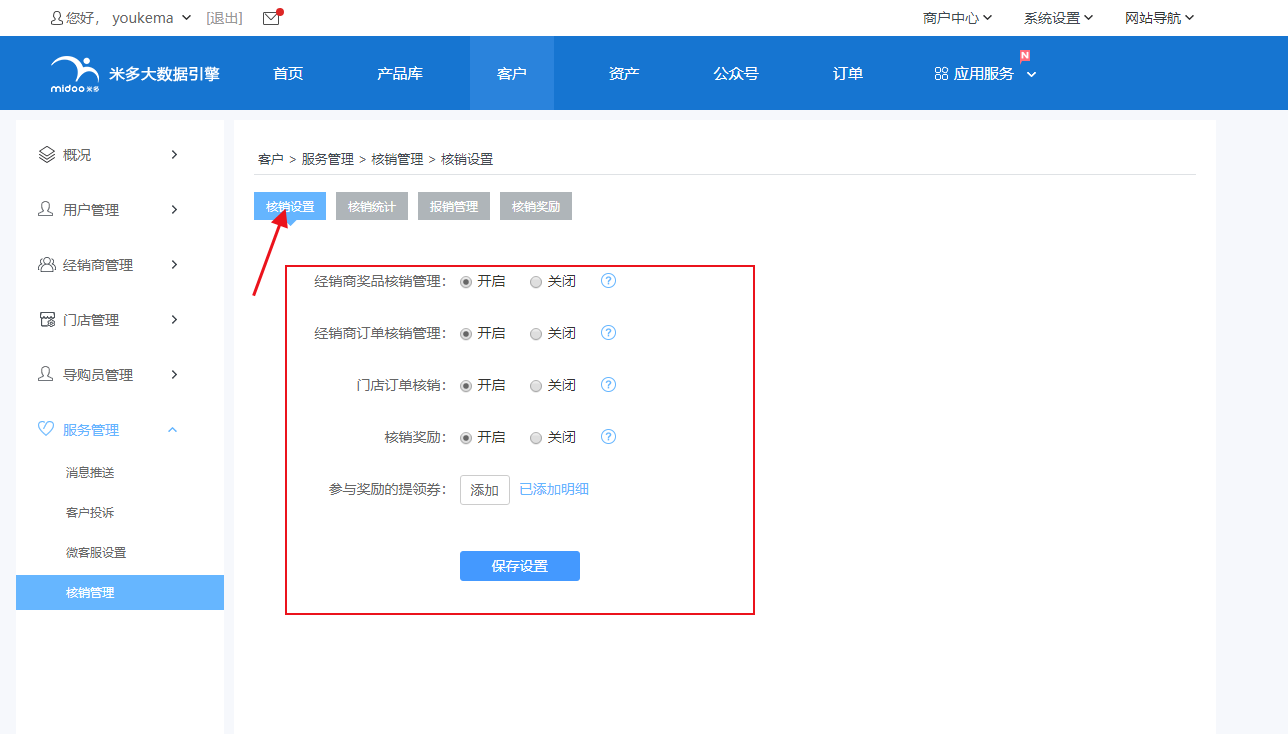Expand the 经销商管理 sidebar chevron
1288x734 pixels.
tap(174, 264)
